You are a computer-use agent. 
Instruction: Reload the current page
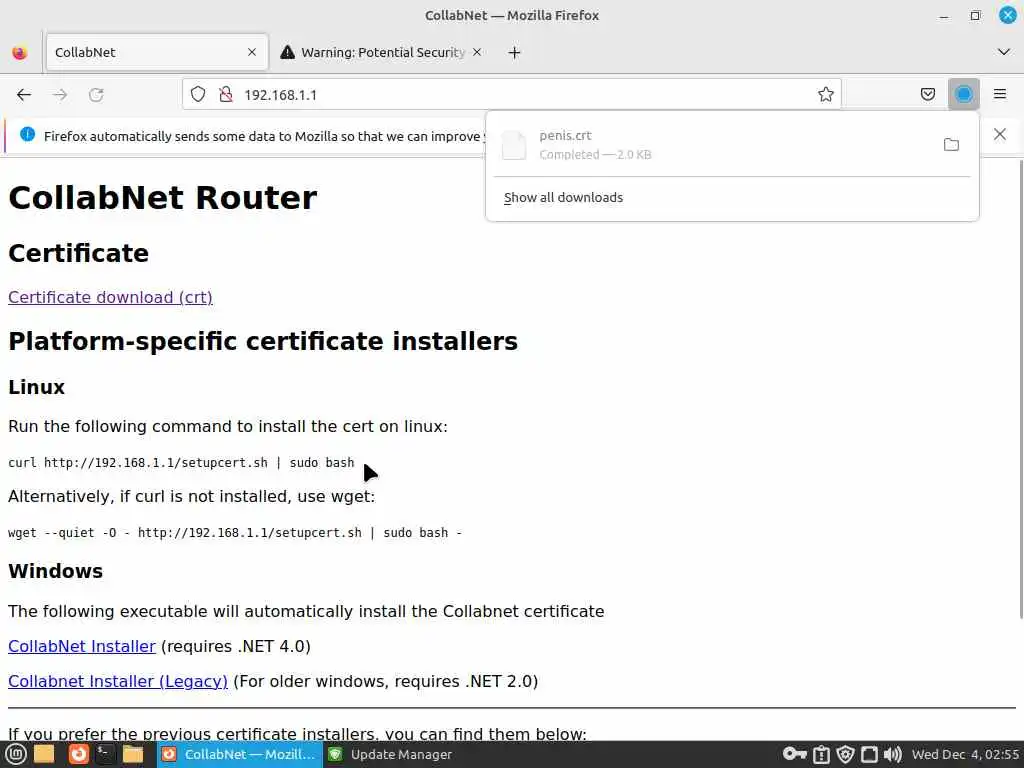[96, 95]
